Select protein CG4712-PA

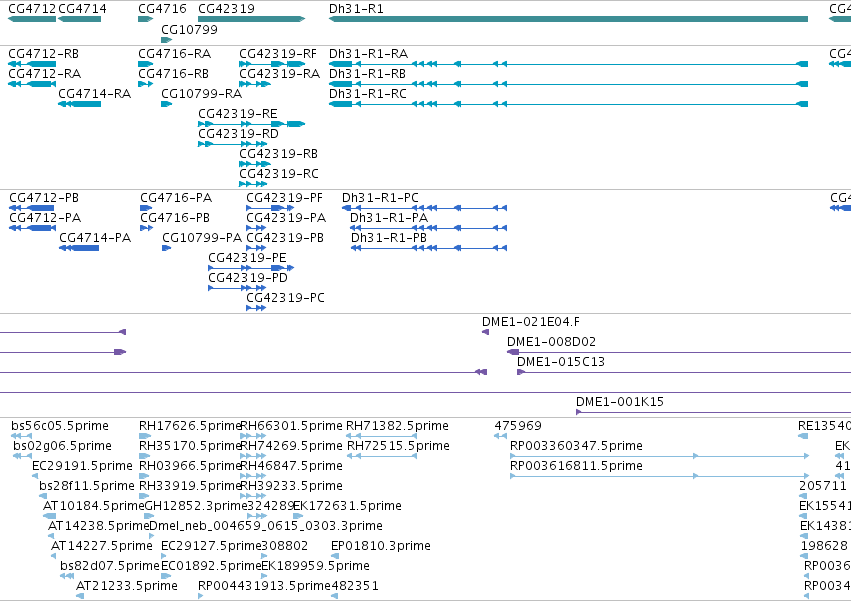(45, 218)
